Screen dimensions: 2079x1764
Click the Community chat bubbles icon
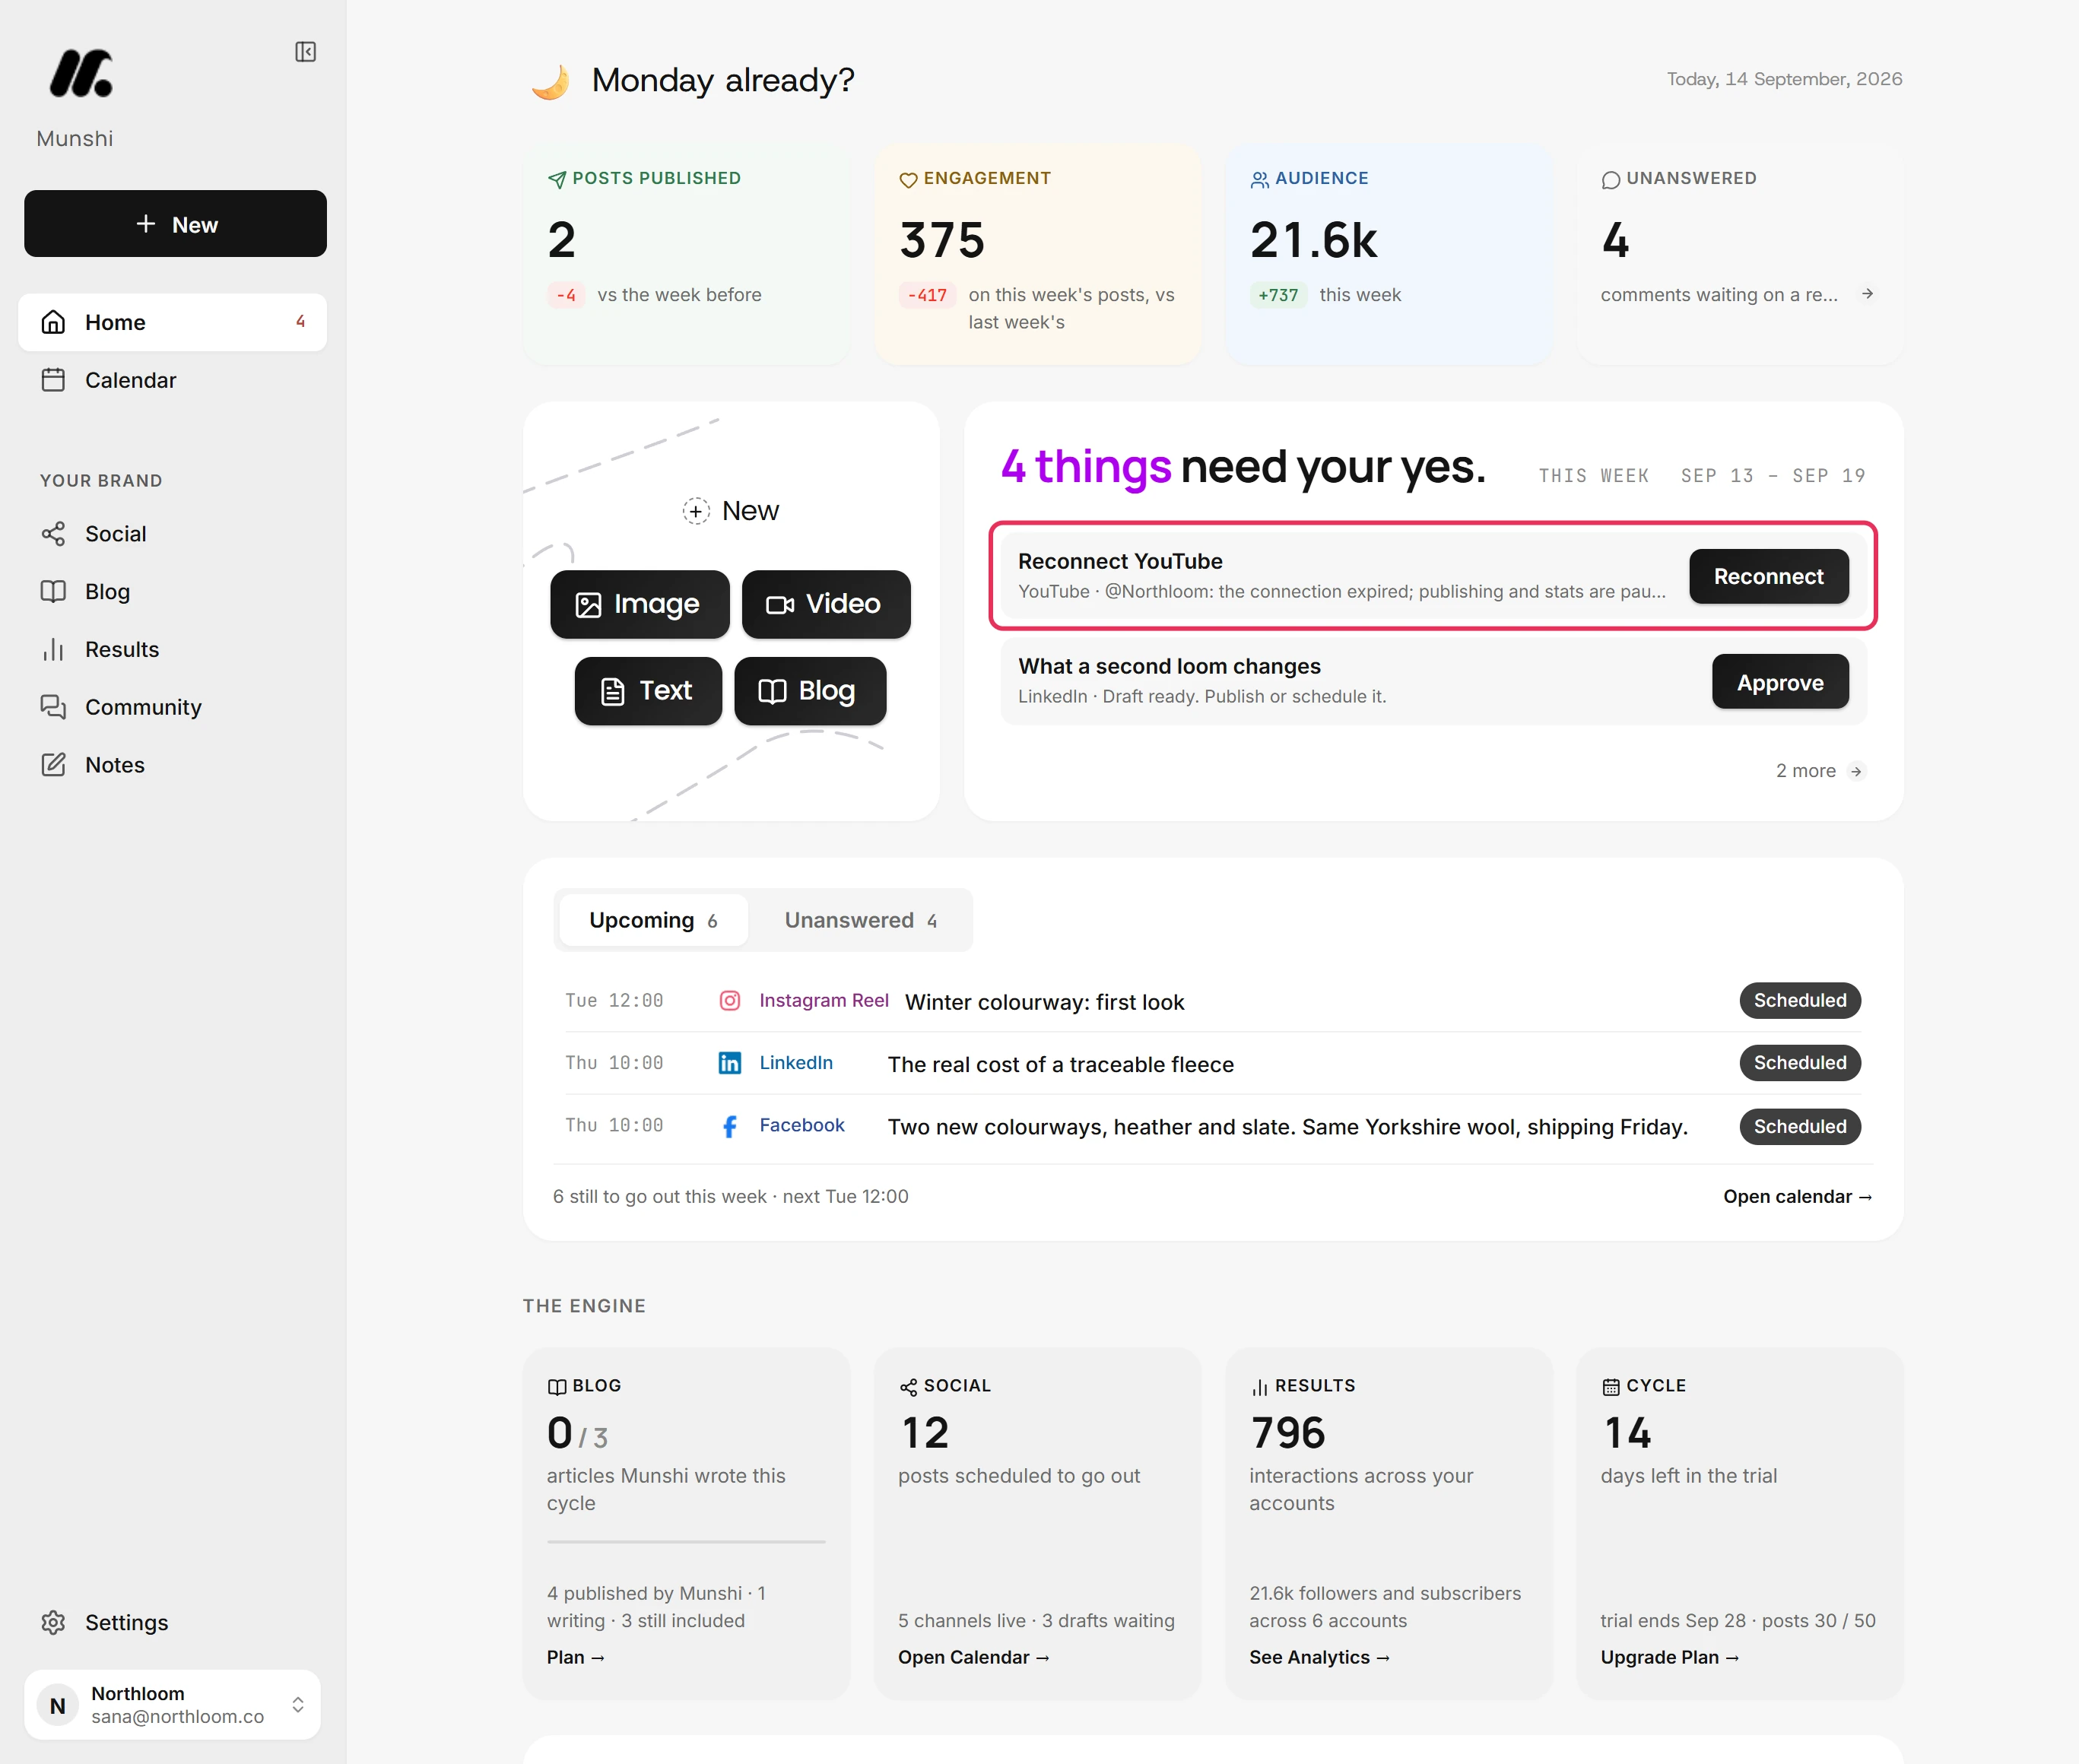[x=53, y=707]
